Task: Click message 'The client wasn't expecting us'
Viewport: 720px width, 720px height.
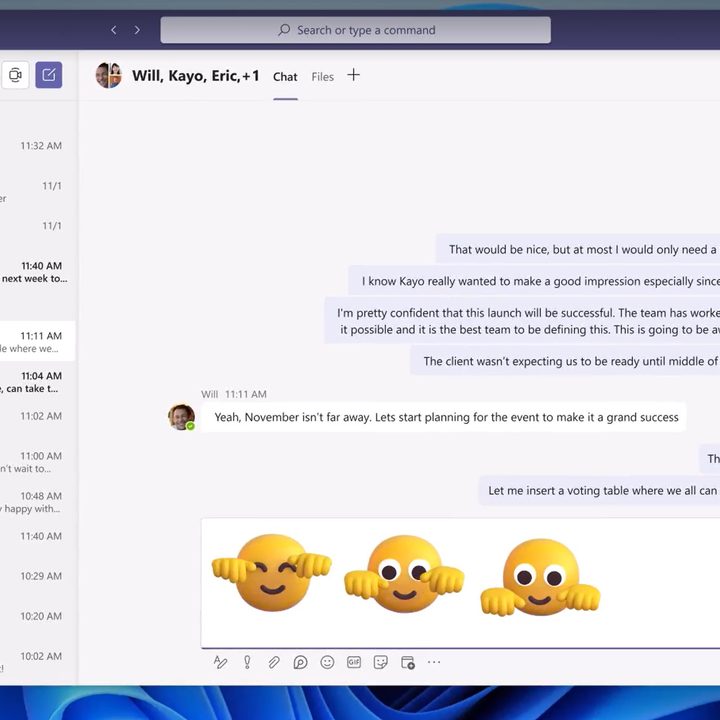Action: [x=565, y=361]
